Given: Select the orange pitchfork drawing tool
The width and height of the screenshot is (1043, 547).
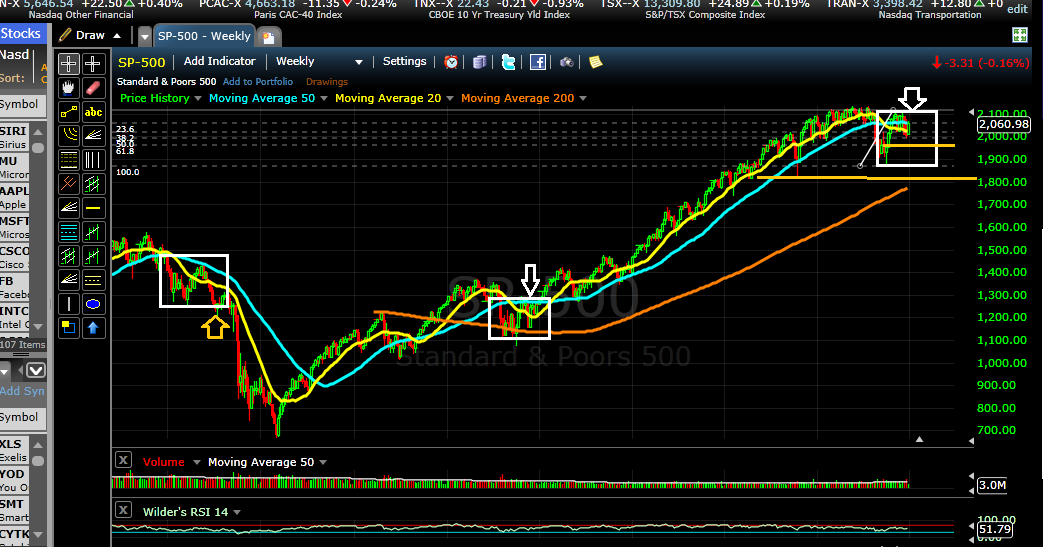Looking at the screenshot, I should pyautogui.click(x=69, y=184).
